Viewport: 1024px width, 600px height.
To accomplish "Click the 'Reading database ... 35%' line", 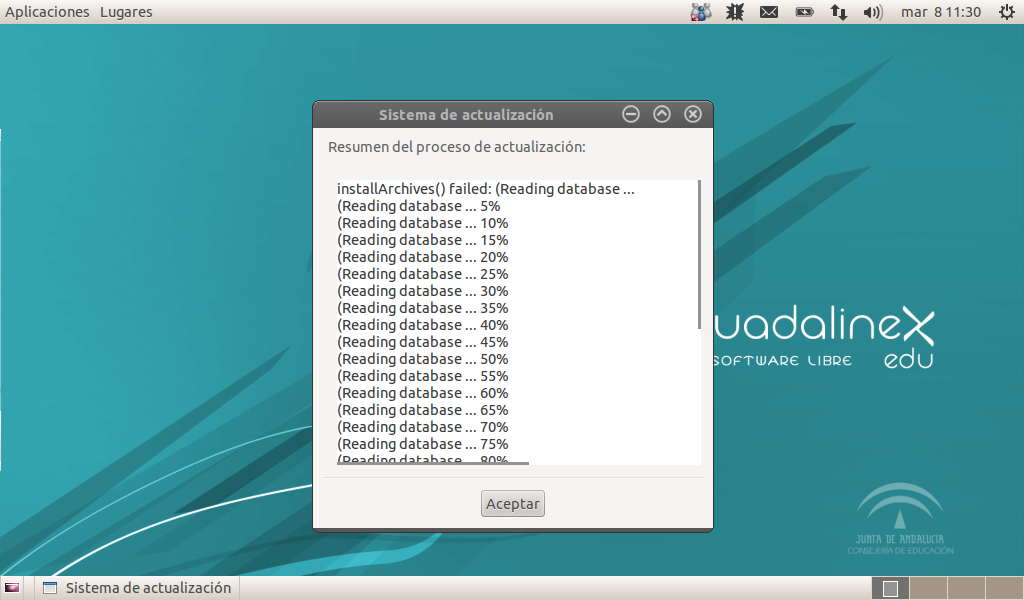I will (x=423, y=308).
